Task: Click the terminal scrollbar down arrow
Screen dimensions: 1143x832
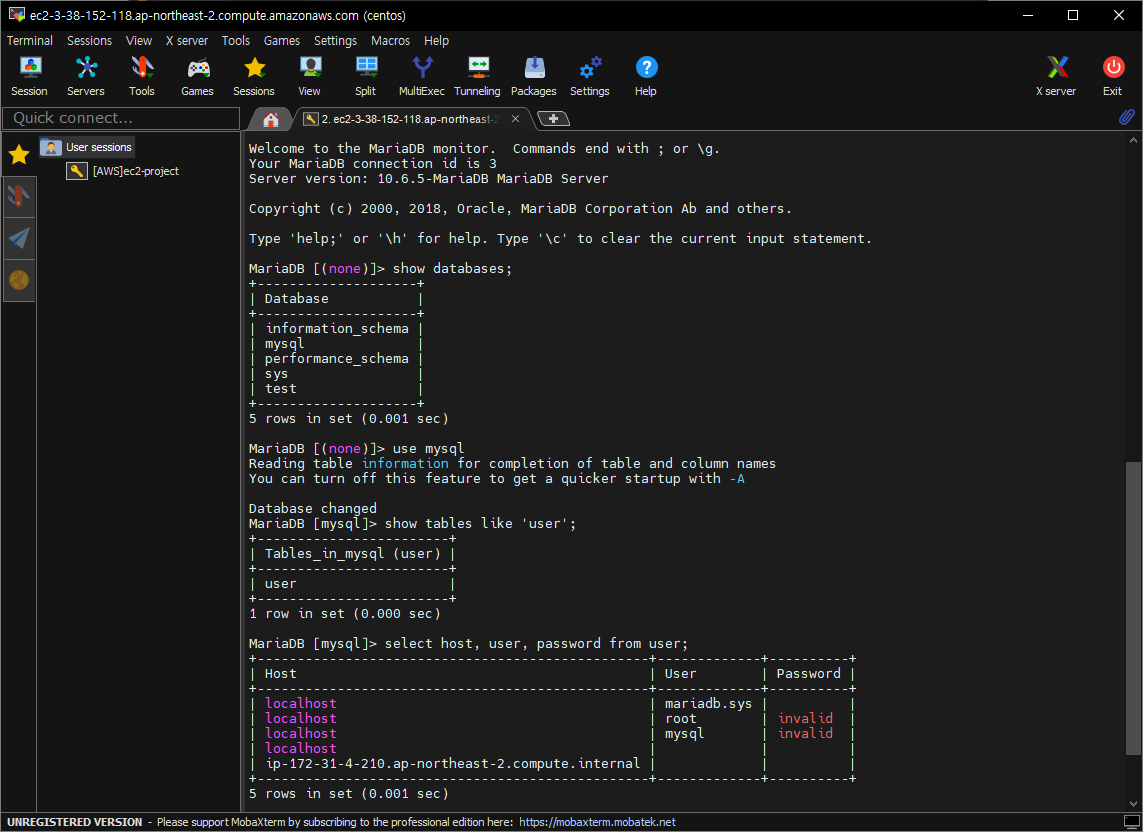Action: pyautogui.click(x=1133, y=804)
